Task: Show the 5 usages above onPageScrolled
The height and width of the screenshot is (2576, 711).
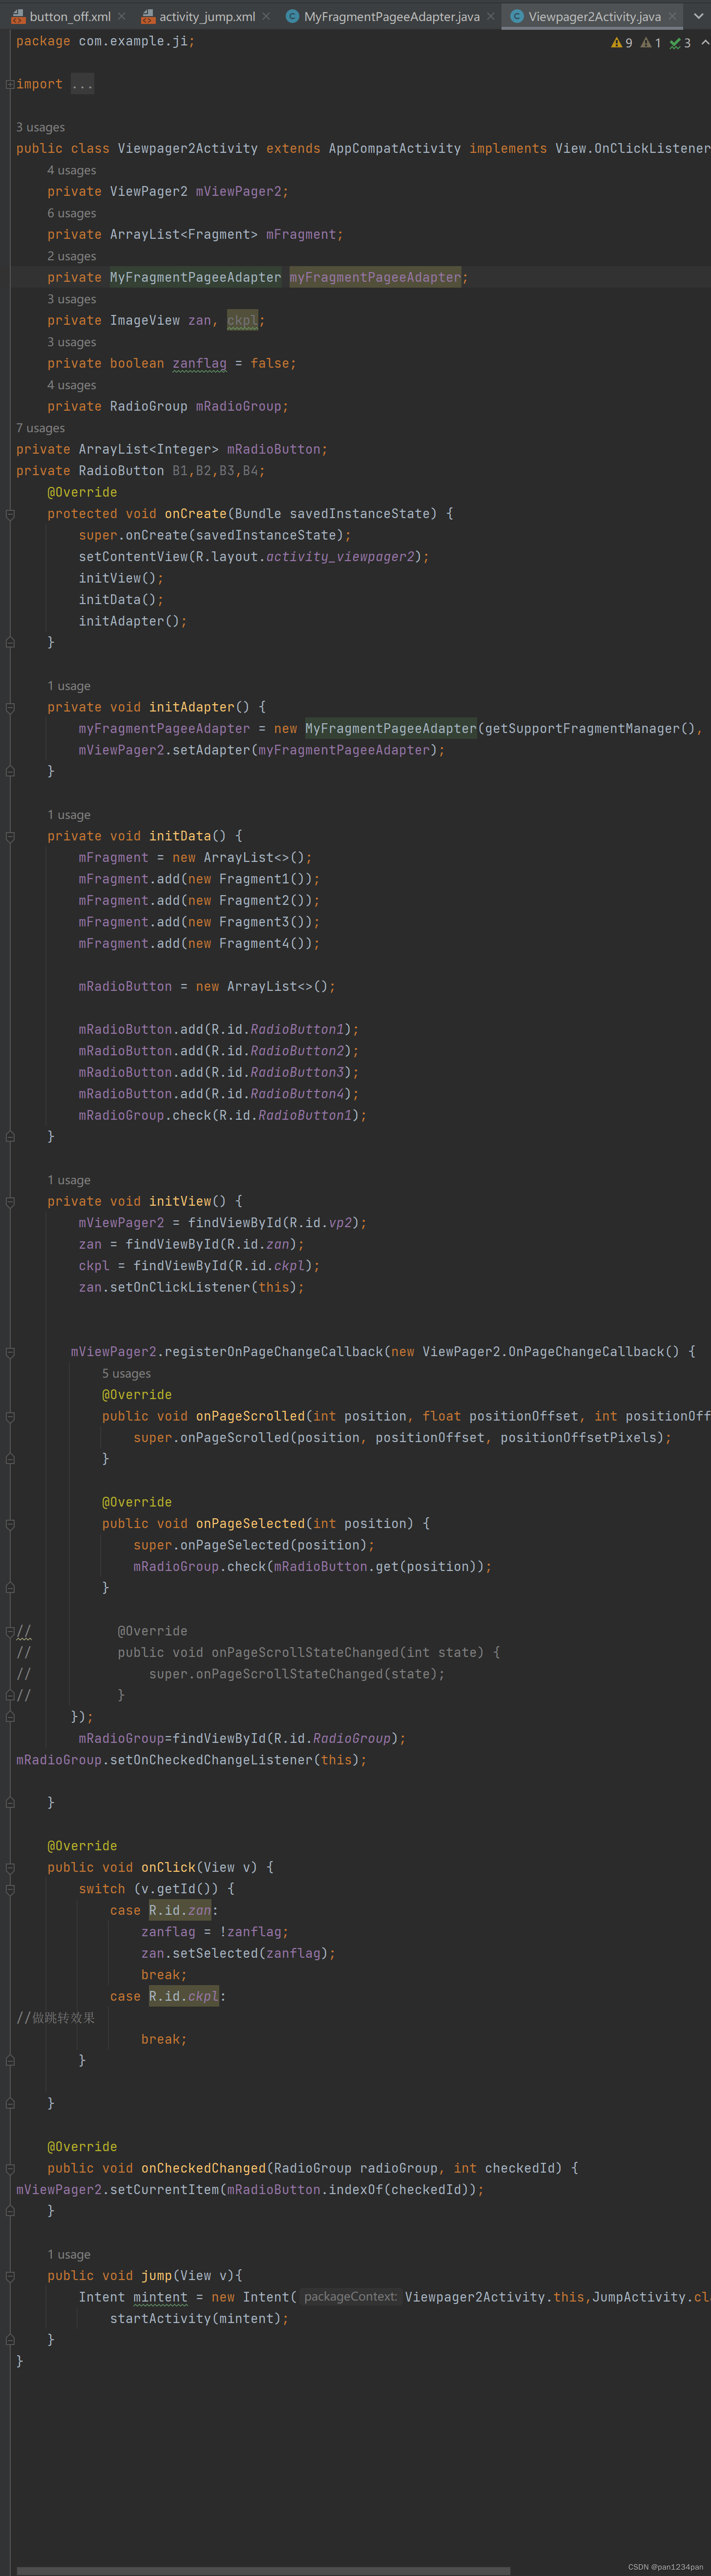Action: point(126,1374)
